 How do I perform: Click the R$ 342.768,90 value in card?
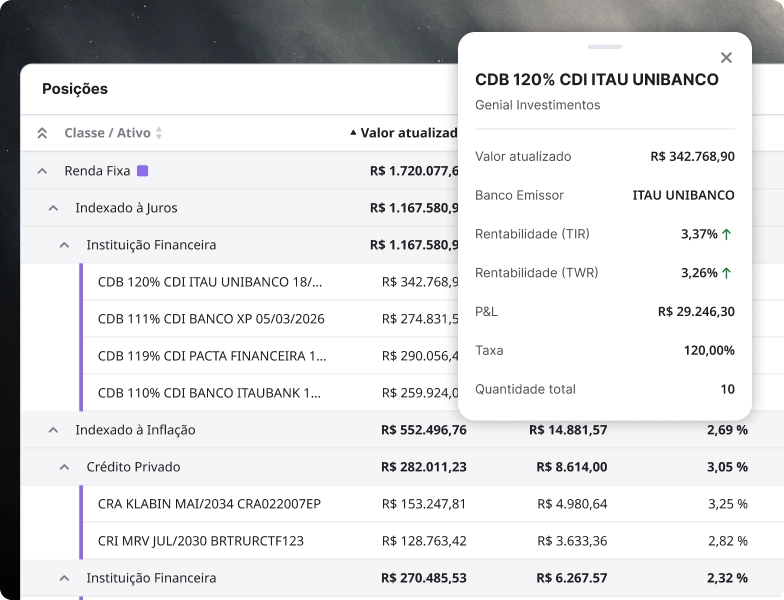692,156
